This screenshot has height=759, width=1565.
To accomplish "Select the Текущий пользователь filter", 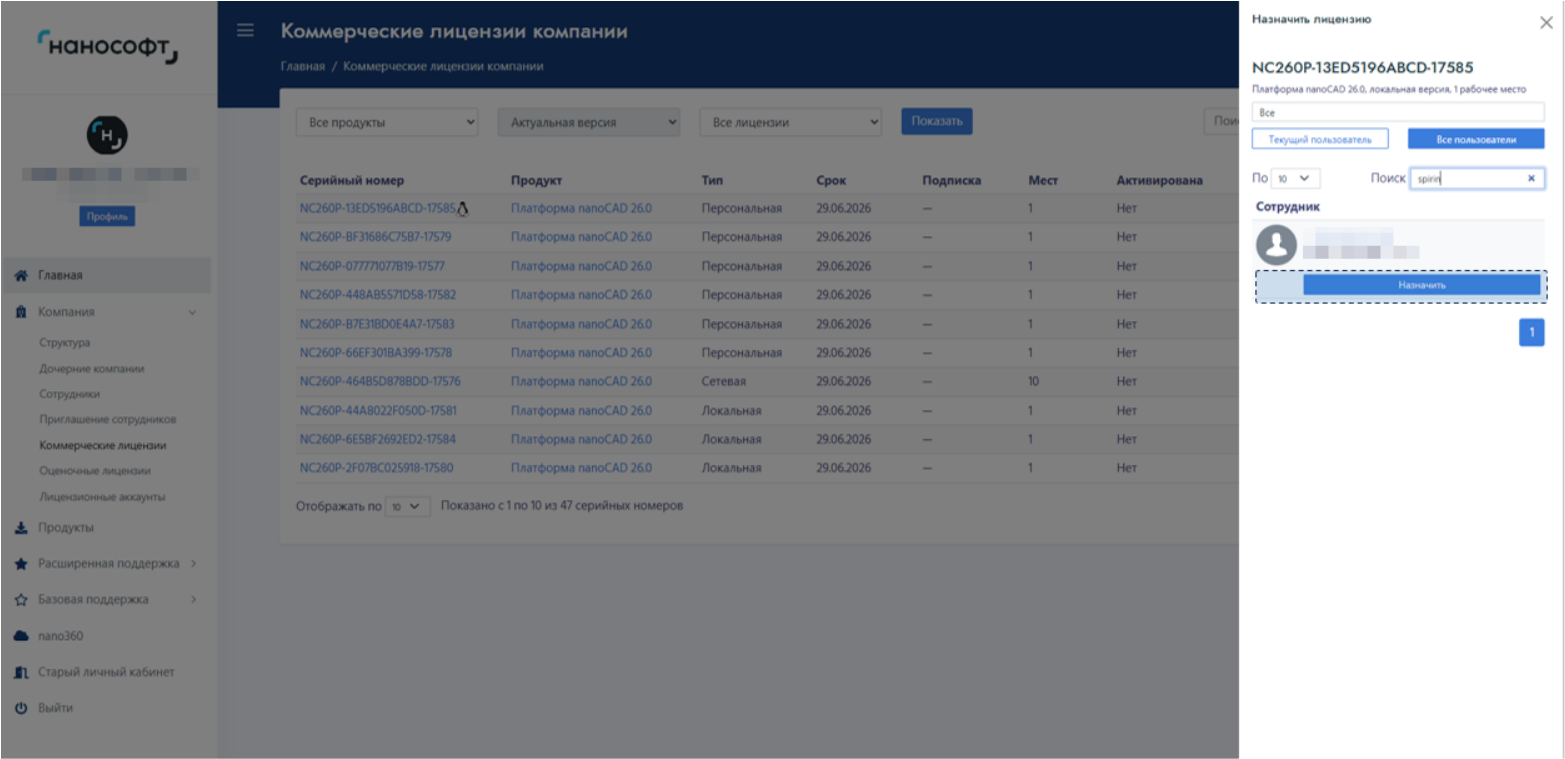I will 1320,139.
